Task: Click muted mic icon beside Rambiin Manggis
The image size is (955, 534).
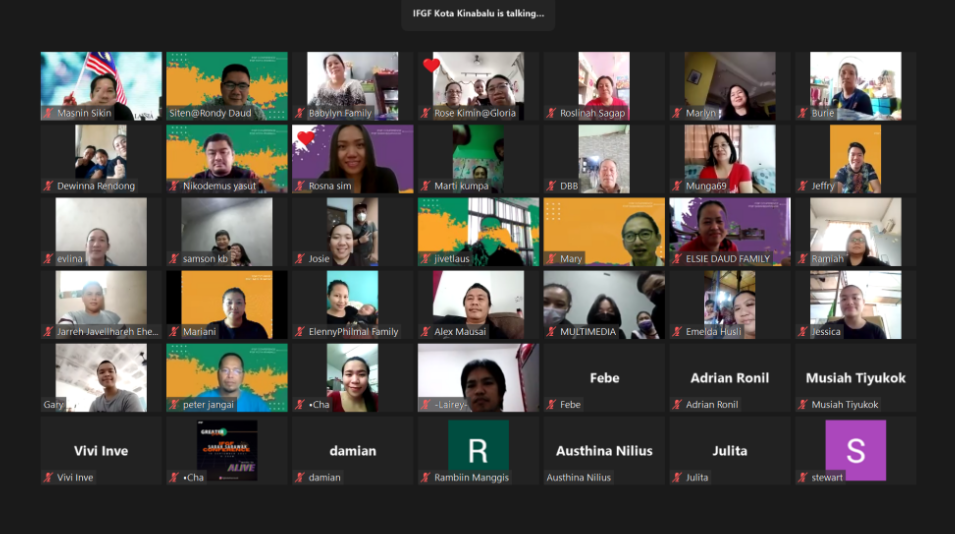Action: pos(426,478)
